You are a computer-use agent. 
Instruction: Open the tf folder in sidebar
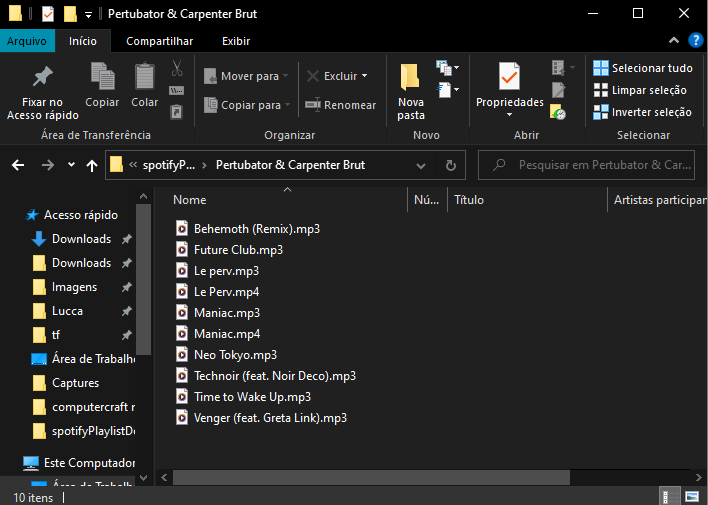(47, 335)
